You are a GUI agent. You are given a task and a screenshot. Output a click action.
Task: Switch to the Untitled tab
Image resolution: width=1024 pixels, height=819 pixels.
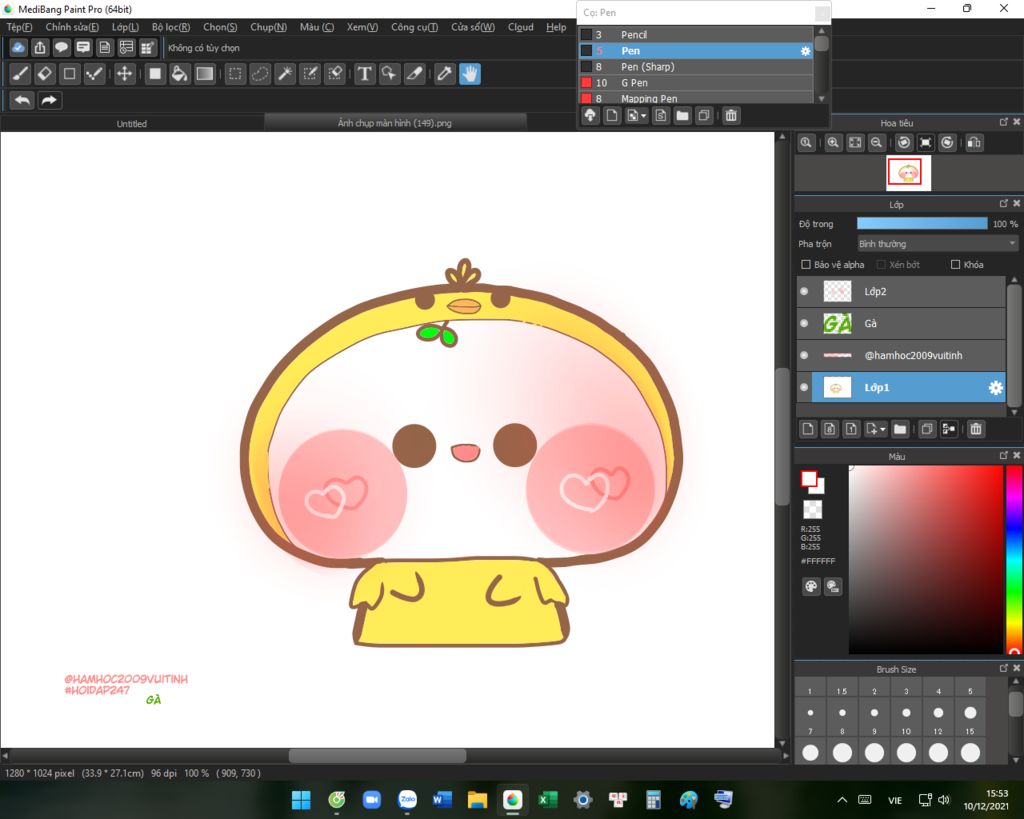[x=131, y=123]
